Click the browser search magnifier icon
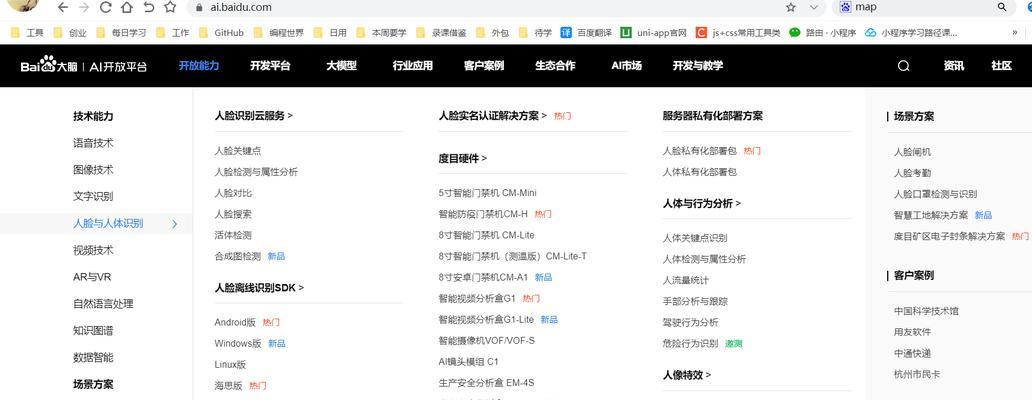Image resolution: width=1032 pixels, height=400 pixels. tap(1002, 7)
